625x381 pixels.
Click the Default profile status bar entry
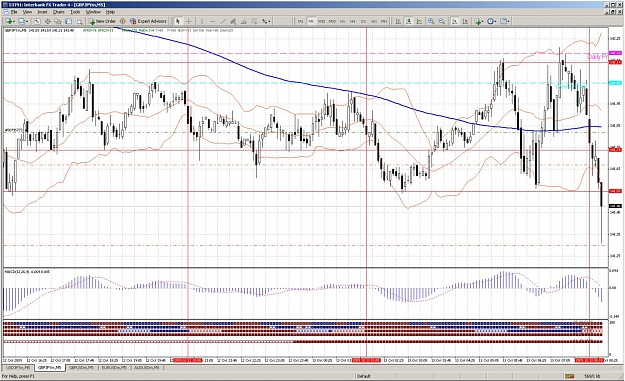pyautogui.click(x=364, y=376)
